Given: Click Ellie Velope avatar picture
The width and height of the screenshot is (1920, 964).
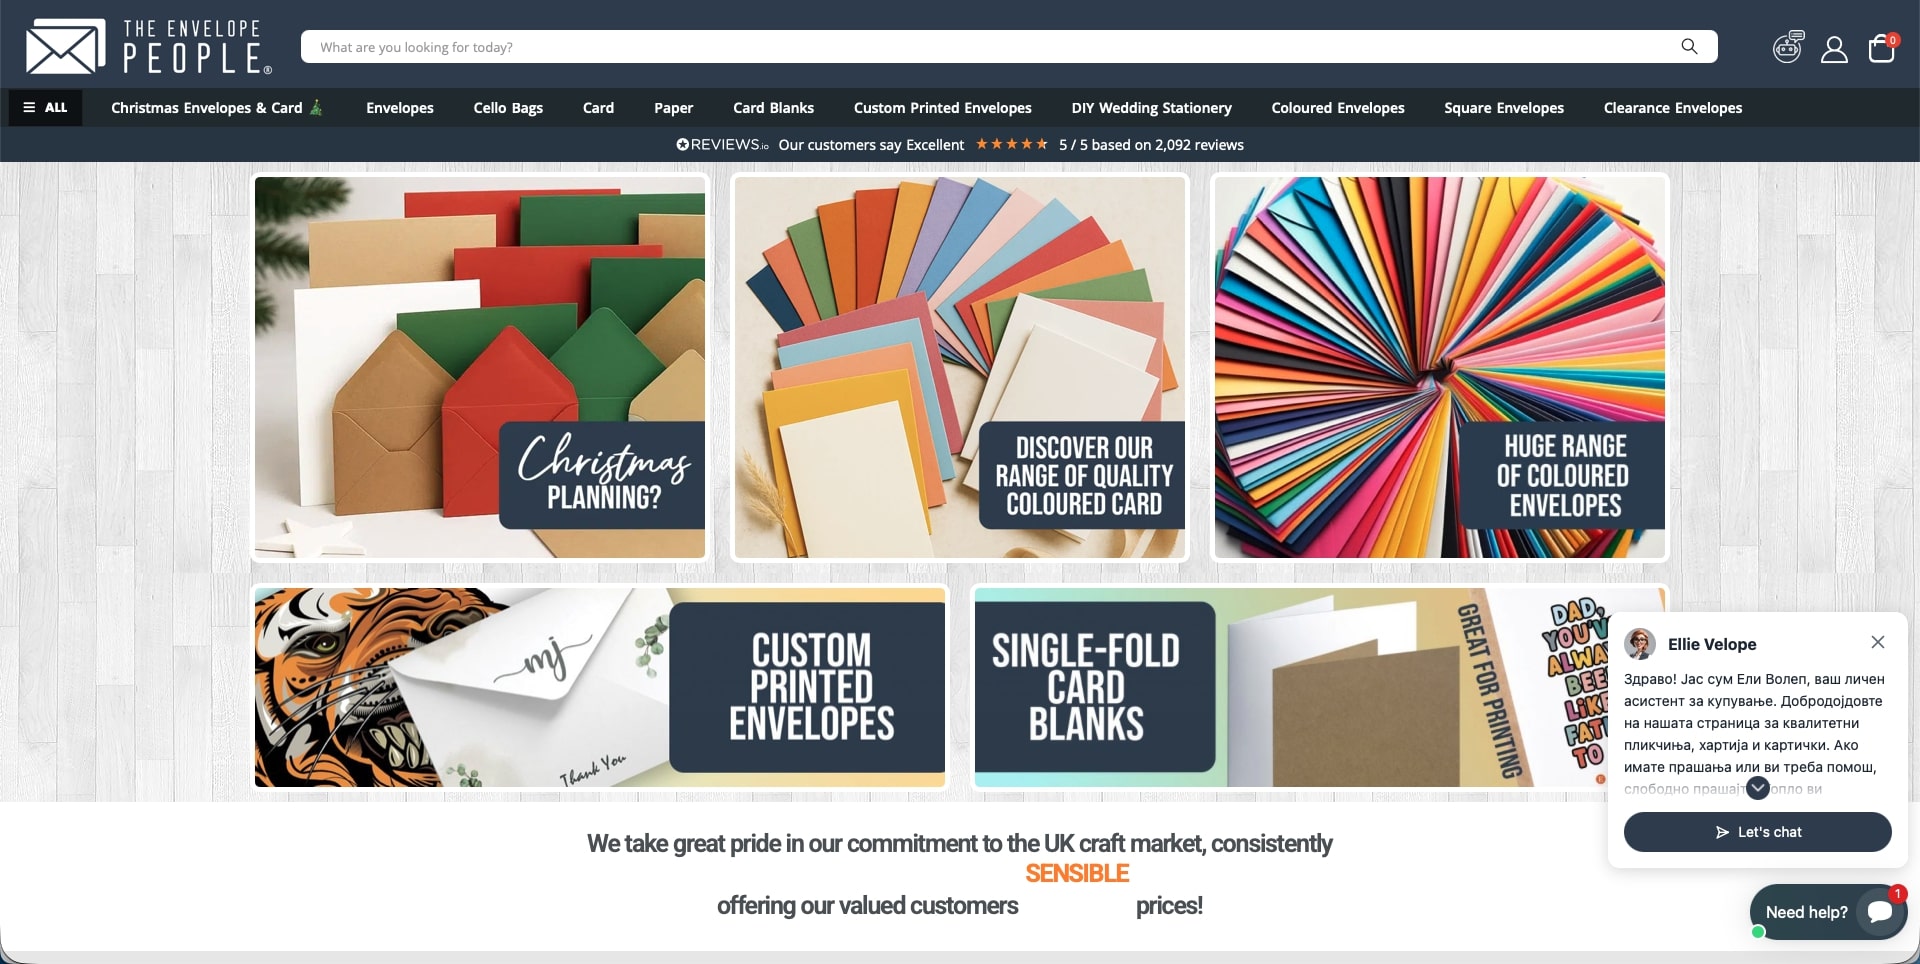Looking at the screenshot, I should (x=1640, y=644).
